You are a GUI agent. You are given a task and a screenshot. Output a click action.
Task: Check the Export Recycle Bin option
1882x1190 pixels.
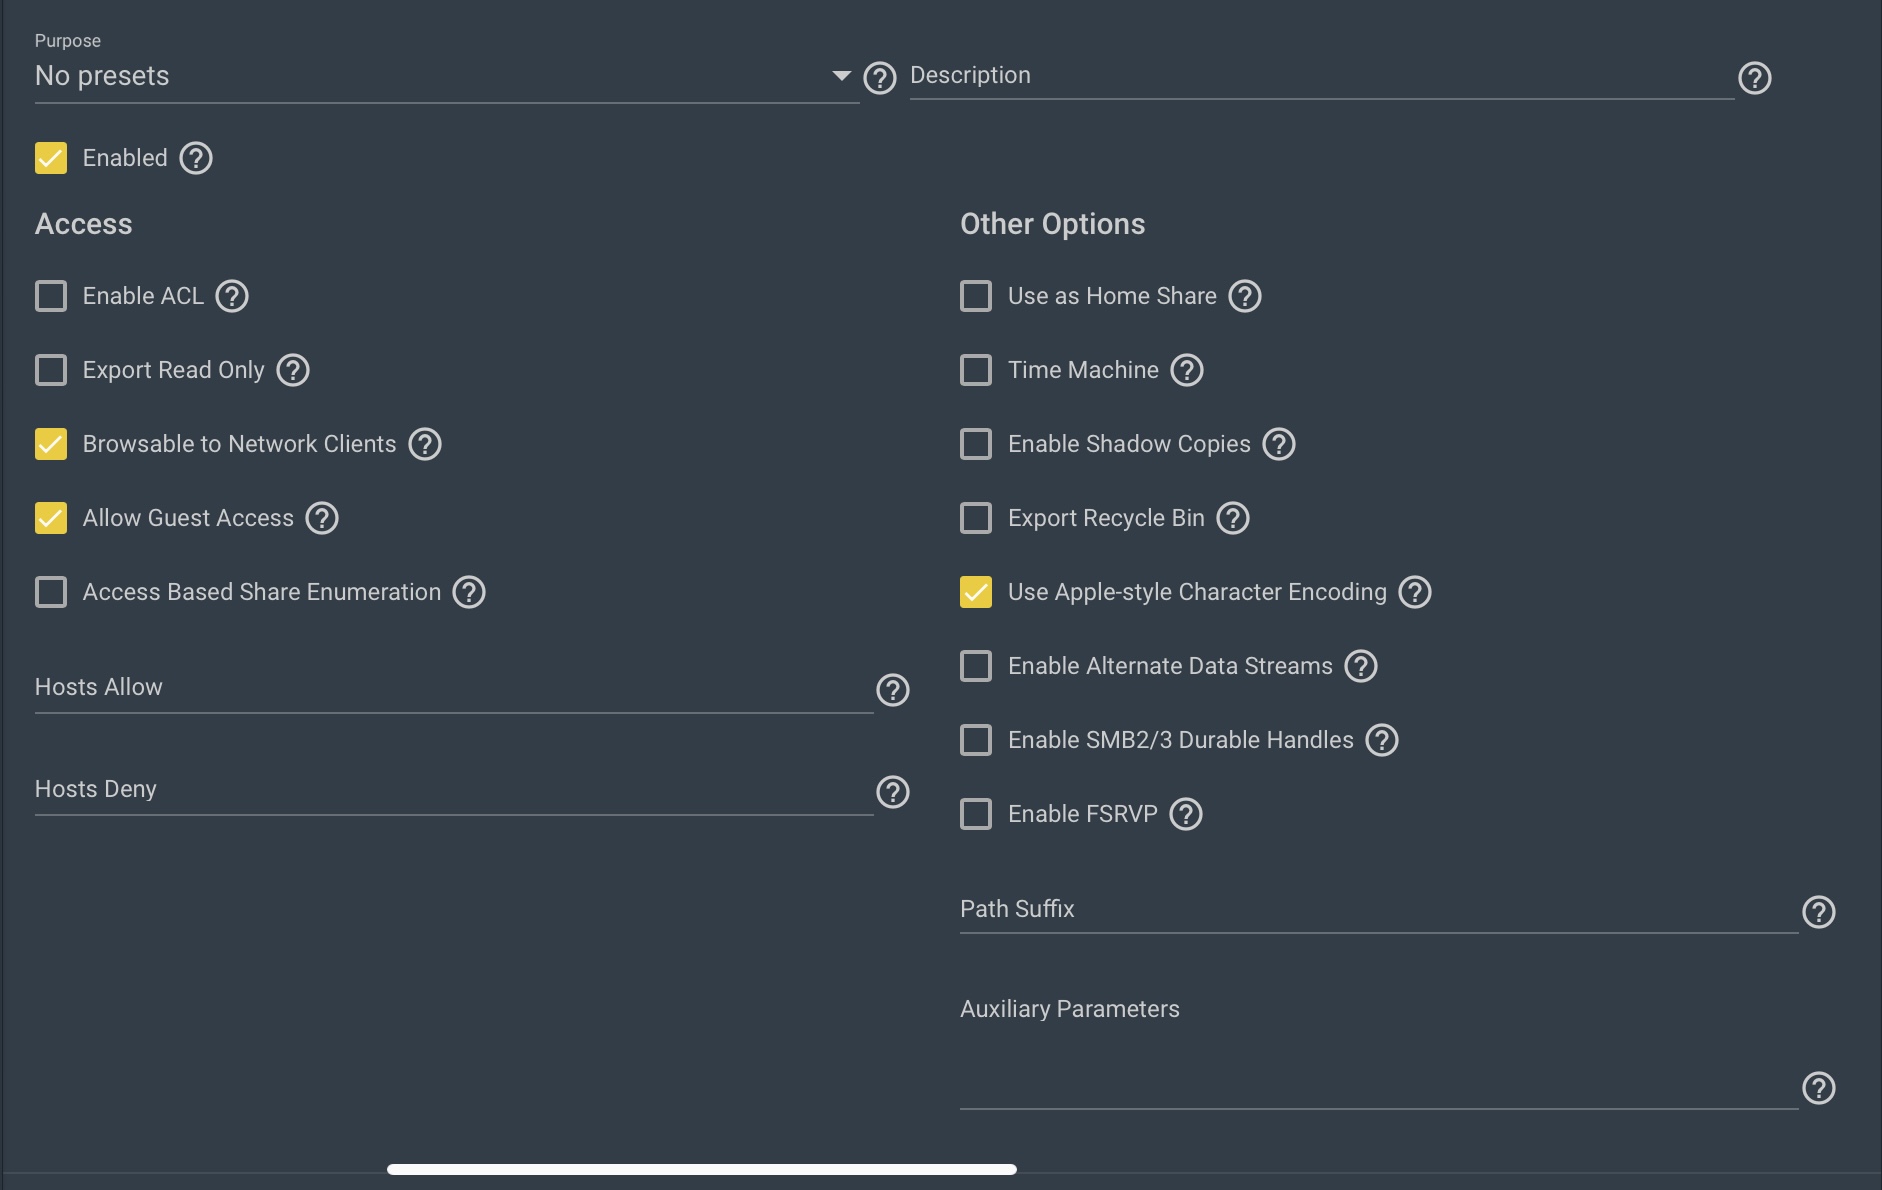(976, 518)
